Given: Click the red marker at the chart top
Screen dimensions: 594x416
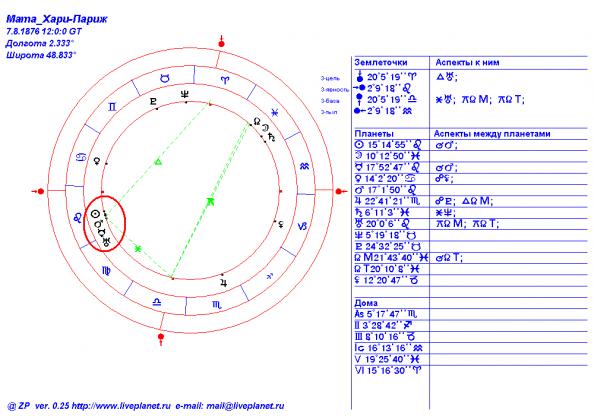Looking at the screenshot, I should point(222,42).
